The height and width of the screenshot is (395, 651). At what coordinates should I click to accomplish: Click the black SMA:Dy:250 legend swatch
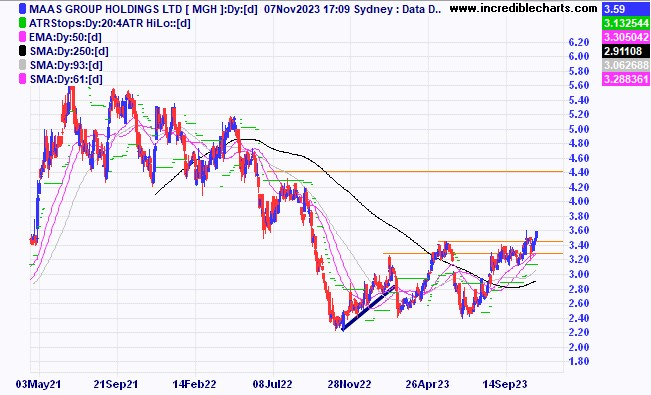click(23, 51)
